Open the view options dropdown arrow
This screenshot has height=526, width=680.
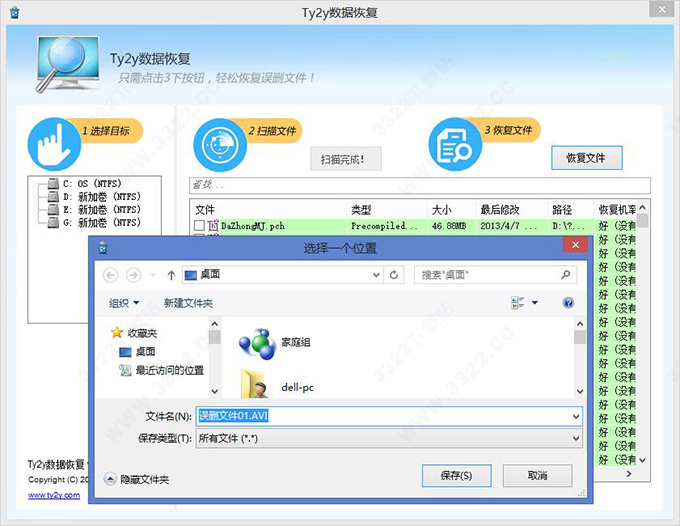pyautogui.click(x=535, y=303)
